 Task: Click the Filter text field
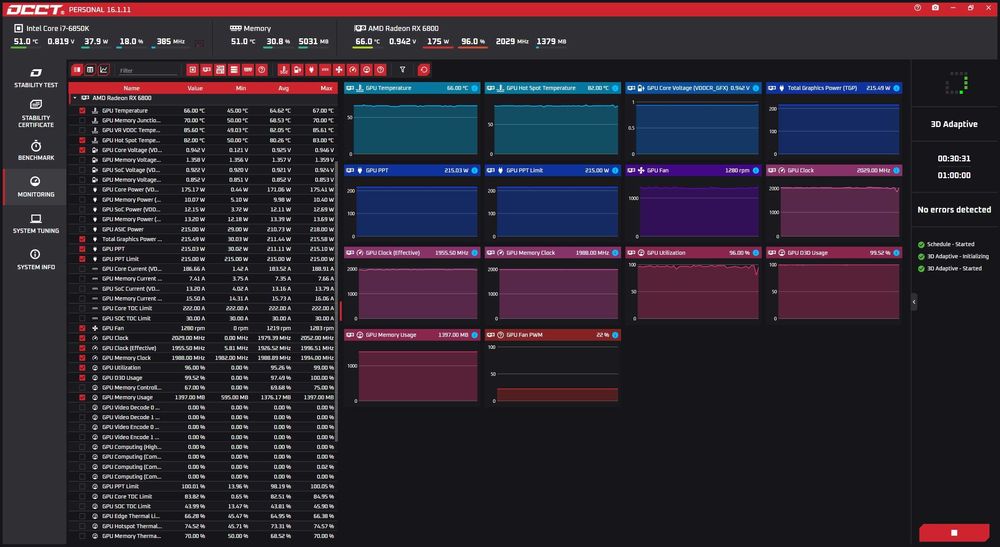click(x=147, y=70)
